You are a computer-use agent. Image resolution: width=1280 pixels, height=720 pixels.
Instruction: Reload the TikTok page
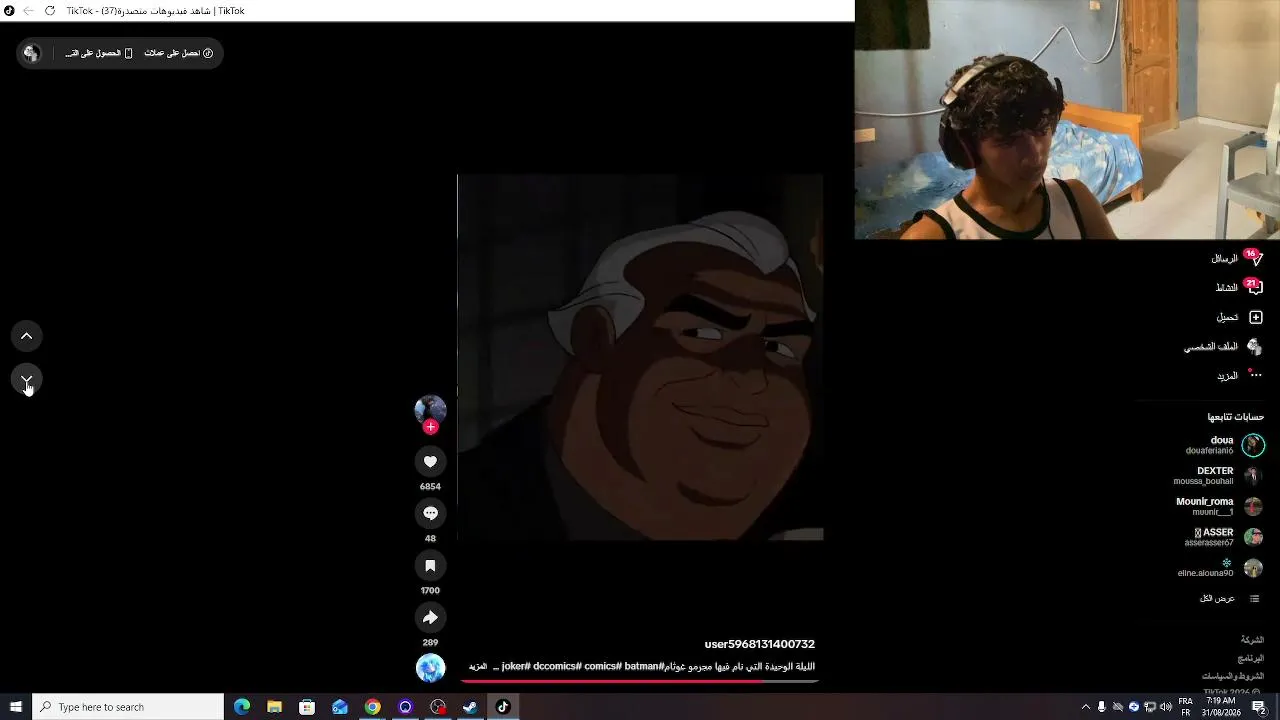point(49,11)
